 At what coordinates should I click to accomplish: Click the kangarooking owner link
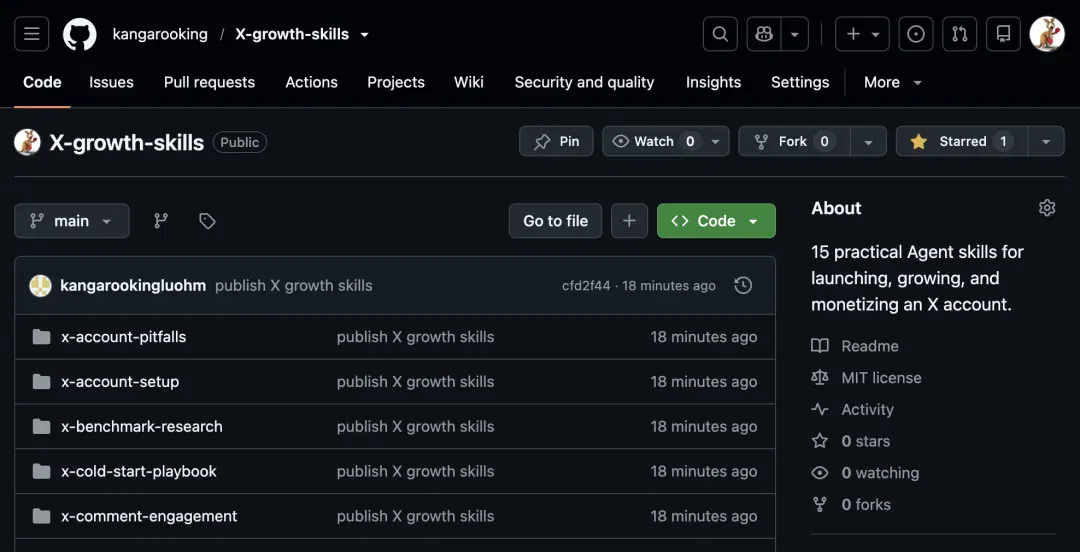(x=160, y=34)
